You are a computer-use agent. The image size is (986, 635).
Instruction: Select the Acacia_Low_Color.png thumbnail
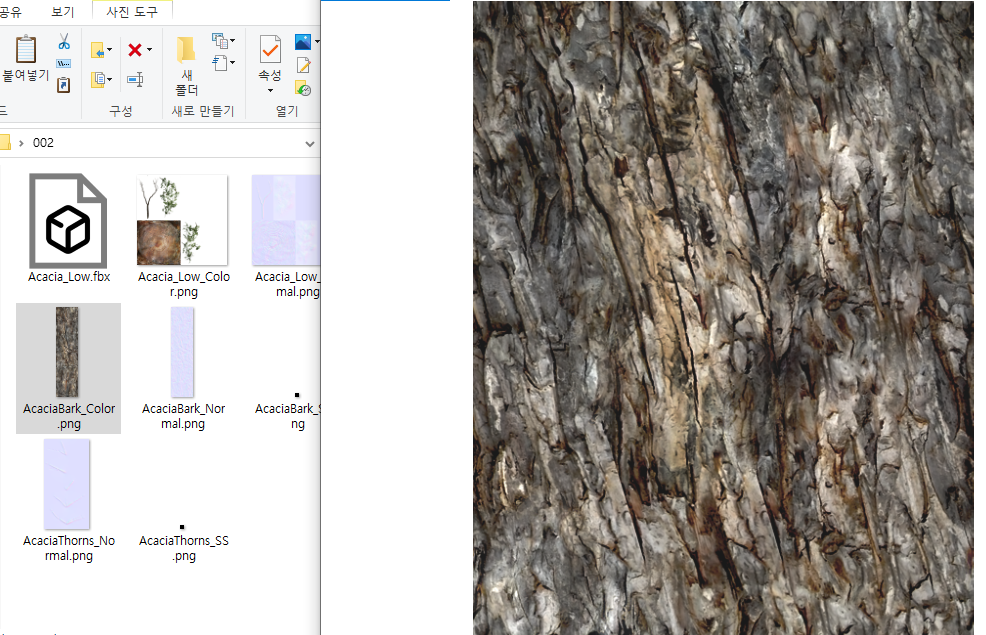(x=183, y=220)
